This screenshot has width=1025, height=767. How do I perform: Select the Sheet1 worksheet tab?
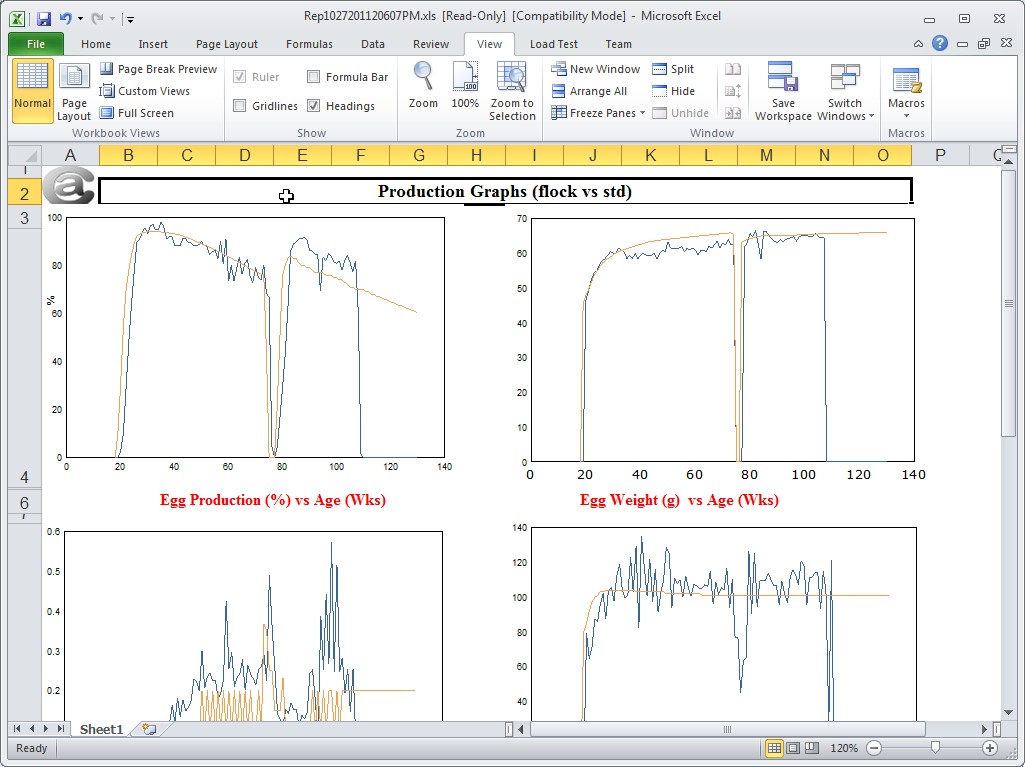pos(101,730)
